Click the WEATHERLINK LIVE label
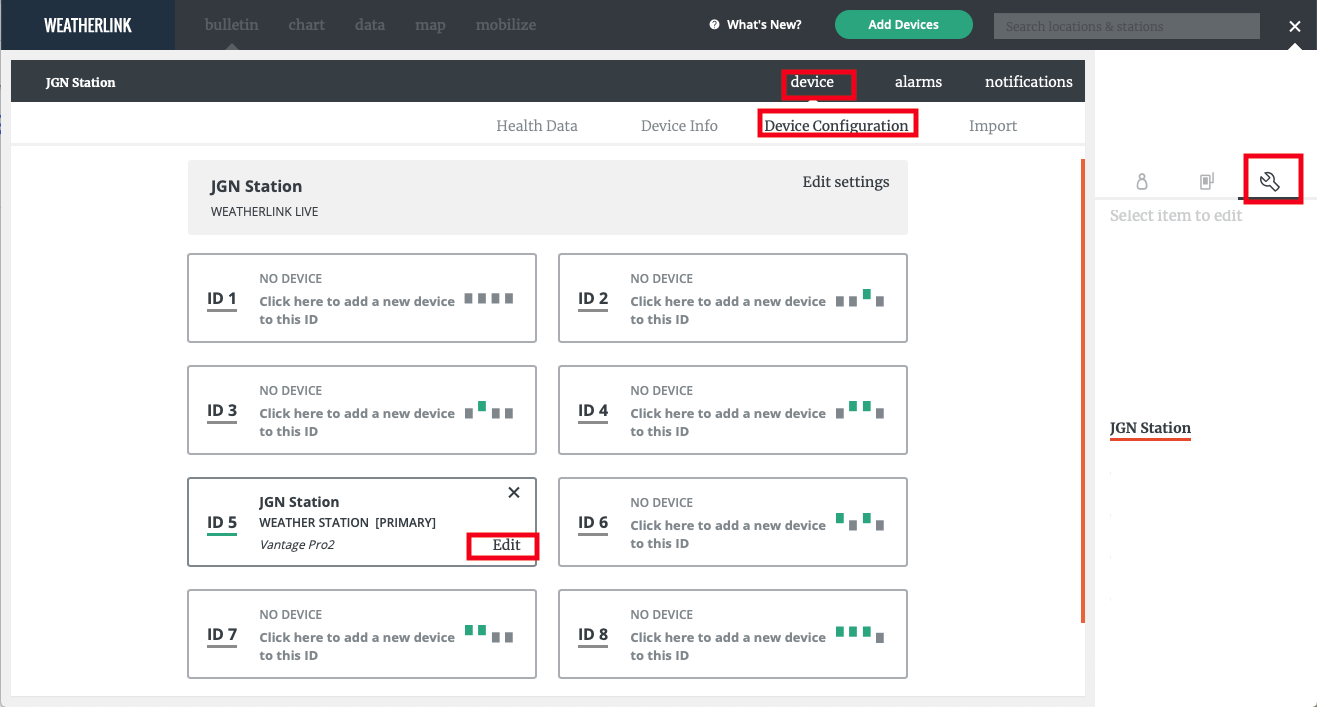Viewport: 1317px width, 707px height. click(x=264, y=212)
